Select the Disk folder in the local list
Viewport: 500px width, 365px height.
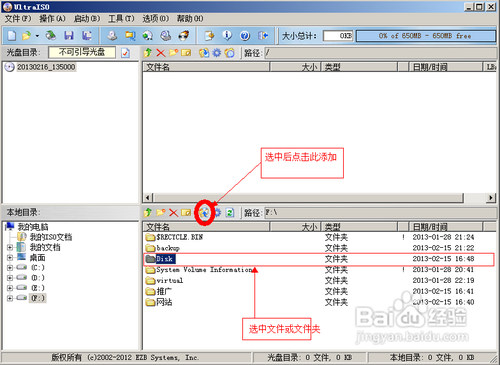161,259
